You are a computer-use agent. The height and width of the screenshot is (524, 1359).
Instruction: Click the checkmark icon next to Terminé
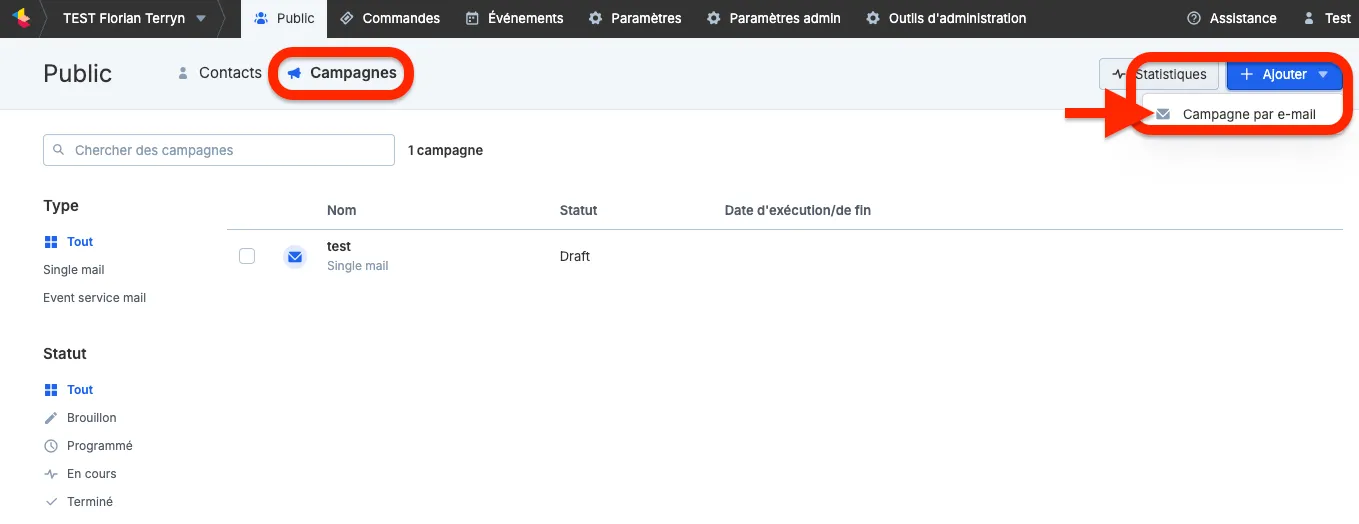tap(52, 502)
